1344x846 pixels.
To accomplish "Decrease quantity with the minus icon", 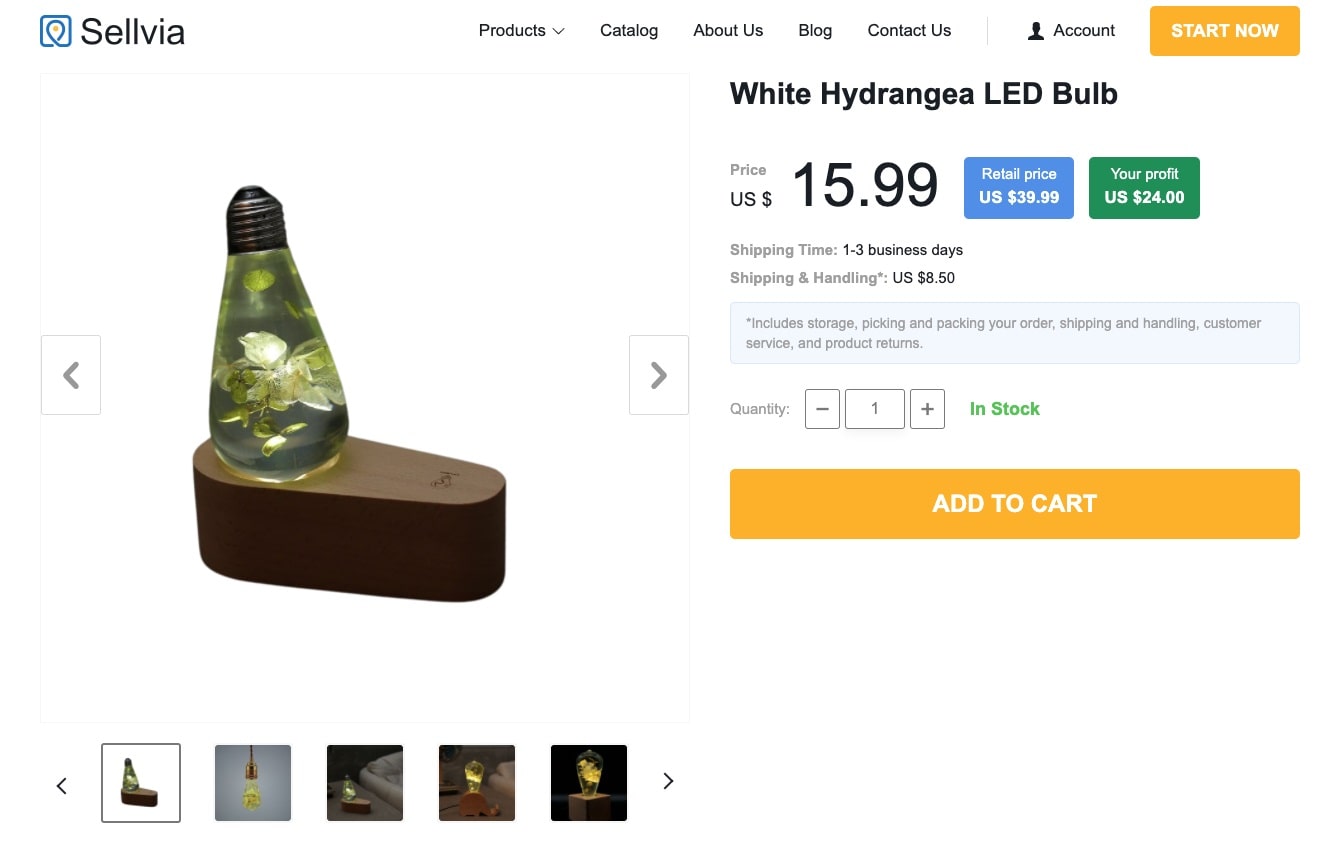I will point(822,409).
